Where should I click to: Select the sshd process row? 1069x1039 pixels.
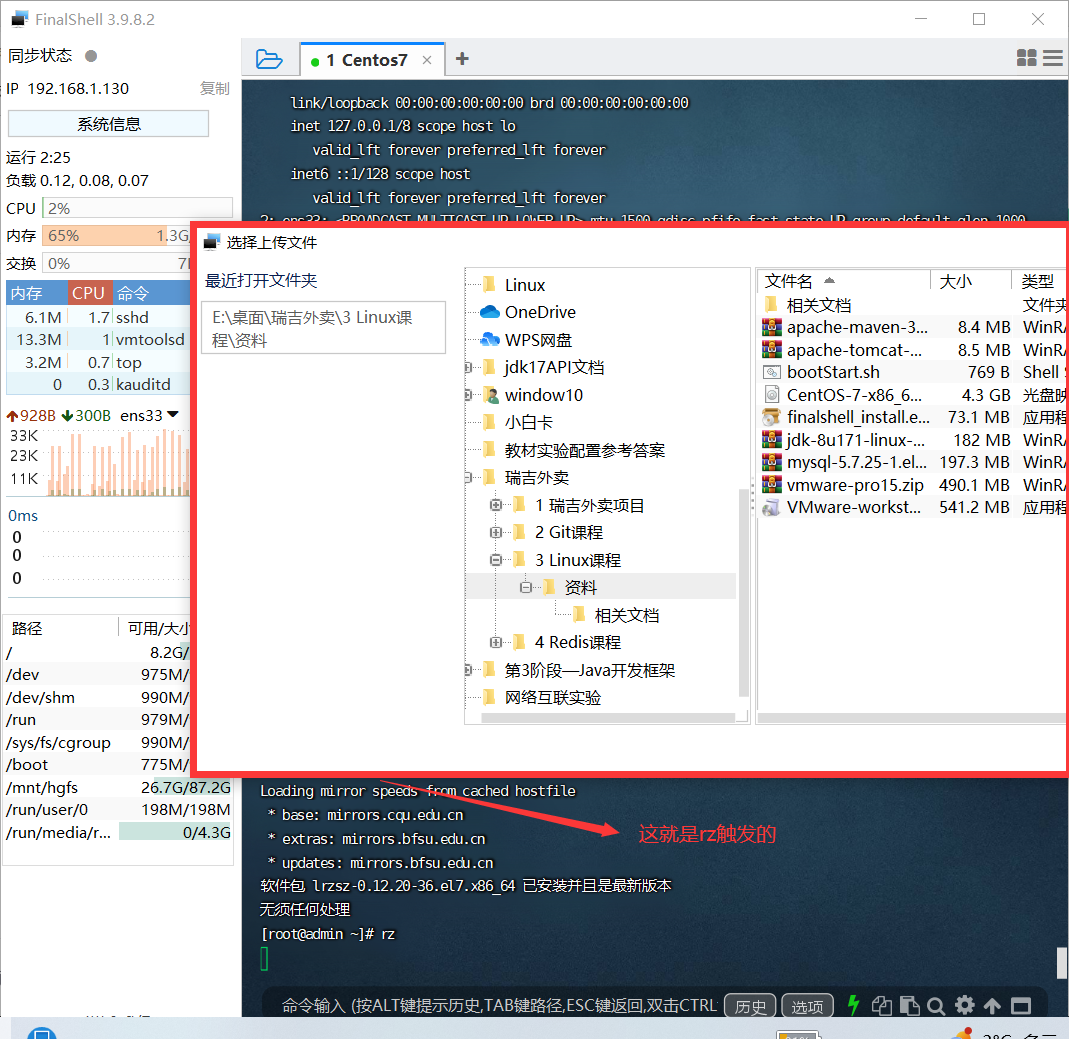98,317
